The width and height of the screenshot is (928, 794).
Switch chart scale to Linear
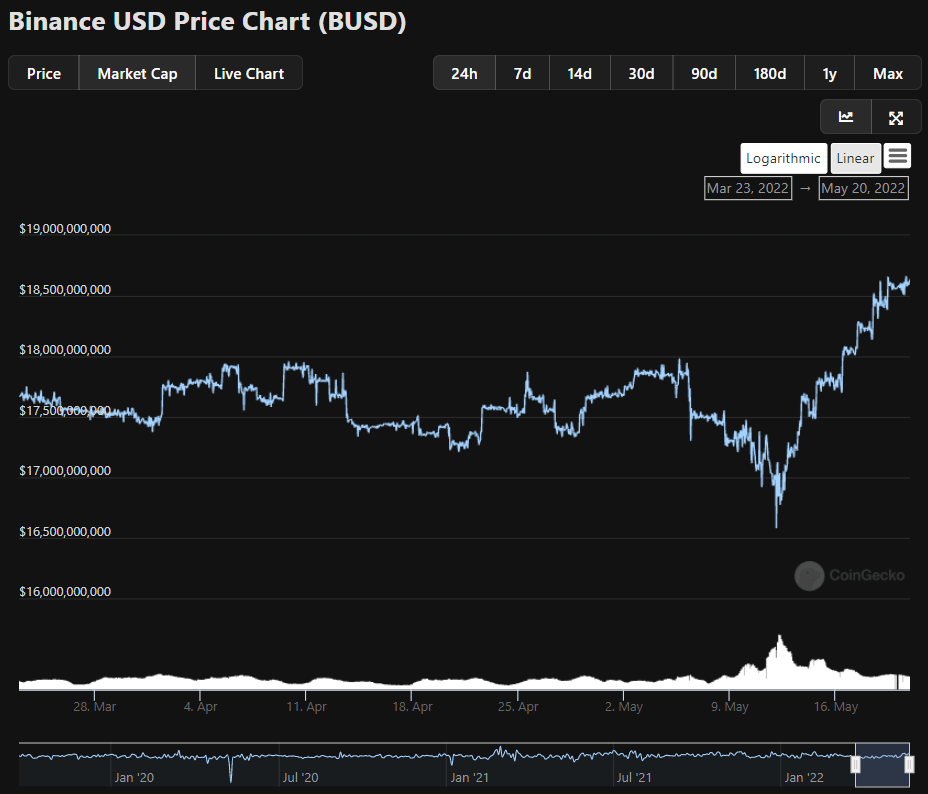click(x=855, y=158)
